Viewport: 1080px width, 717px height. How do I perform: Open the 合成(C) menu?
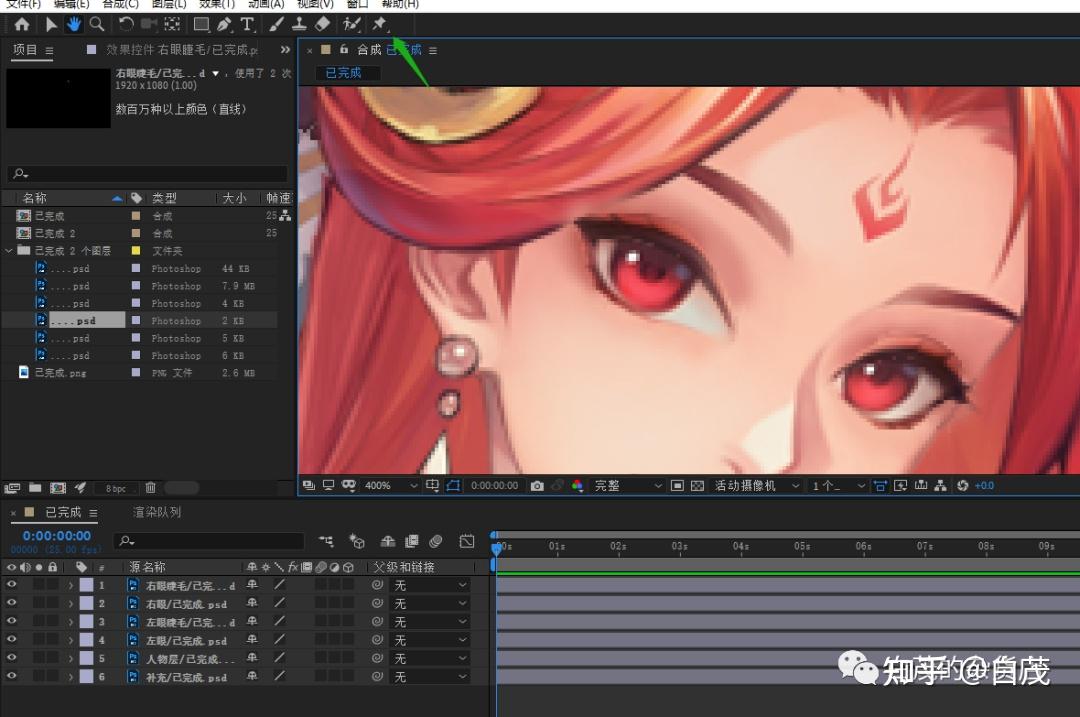(121, 4)
